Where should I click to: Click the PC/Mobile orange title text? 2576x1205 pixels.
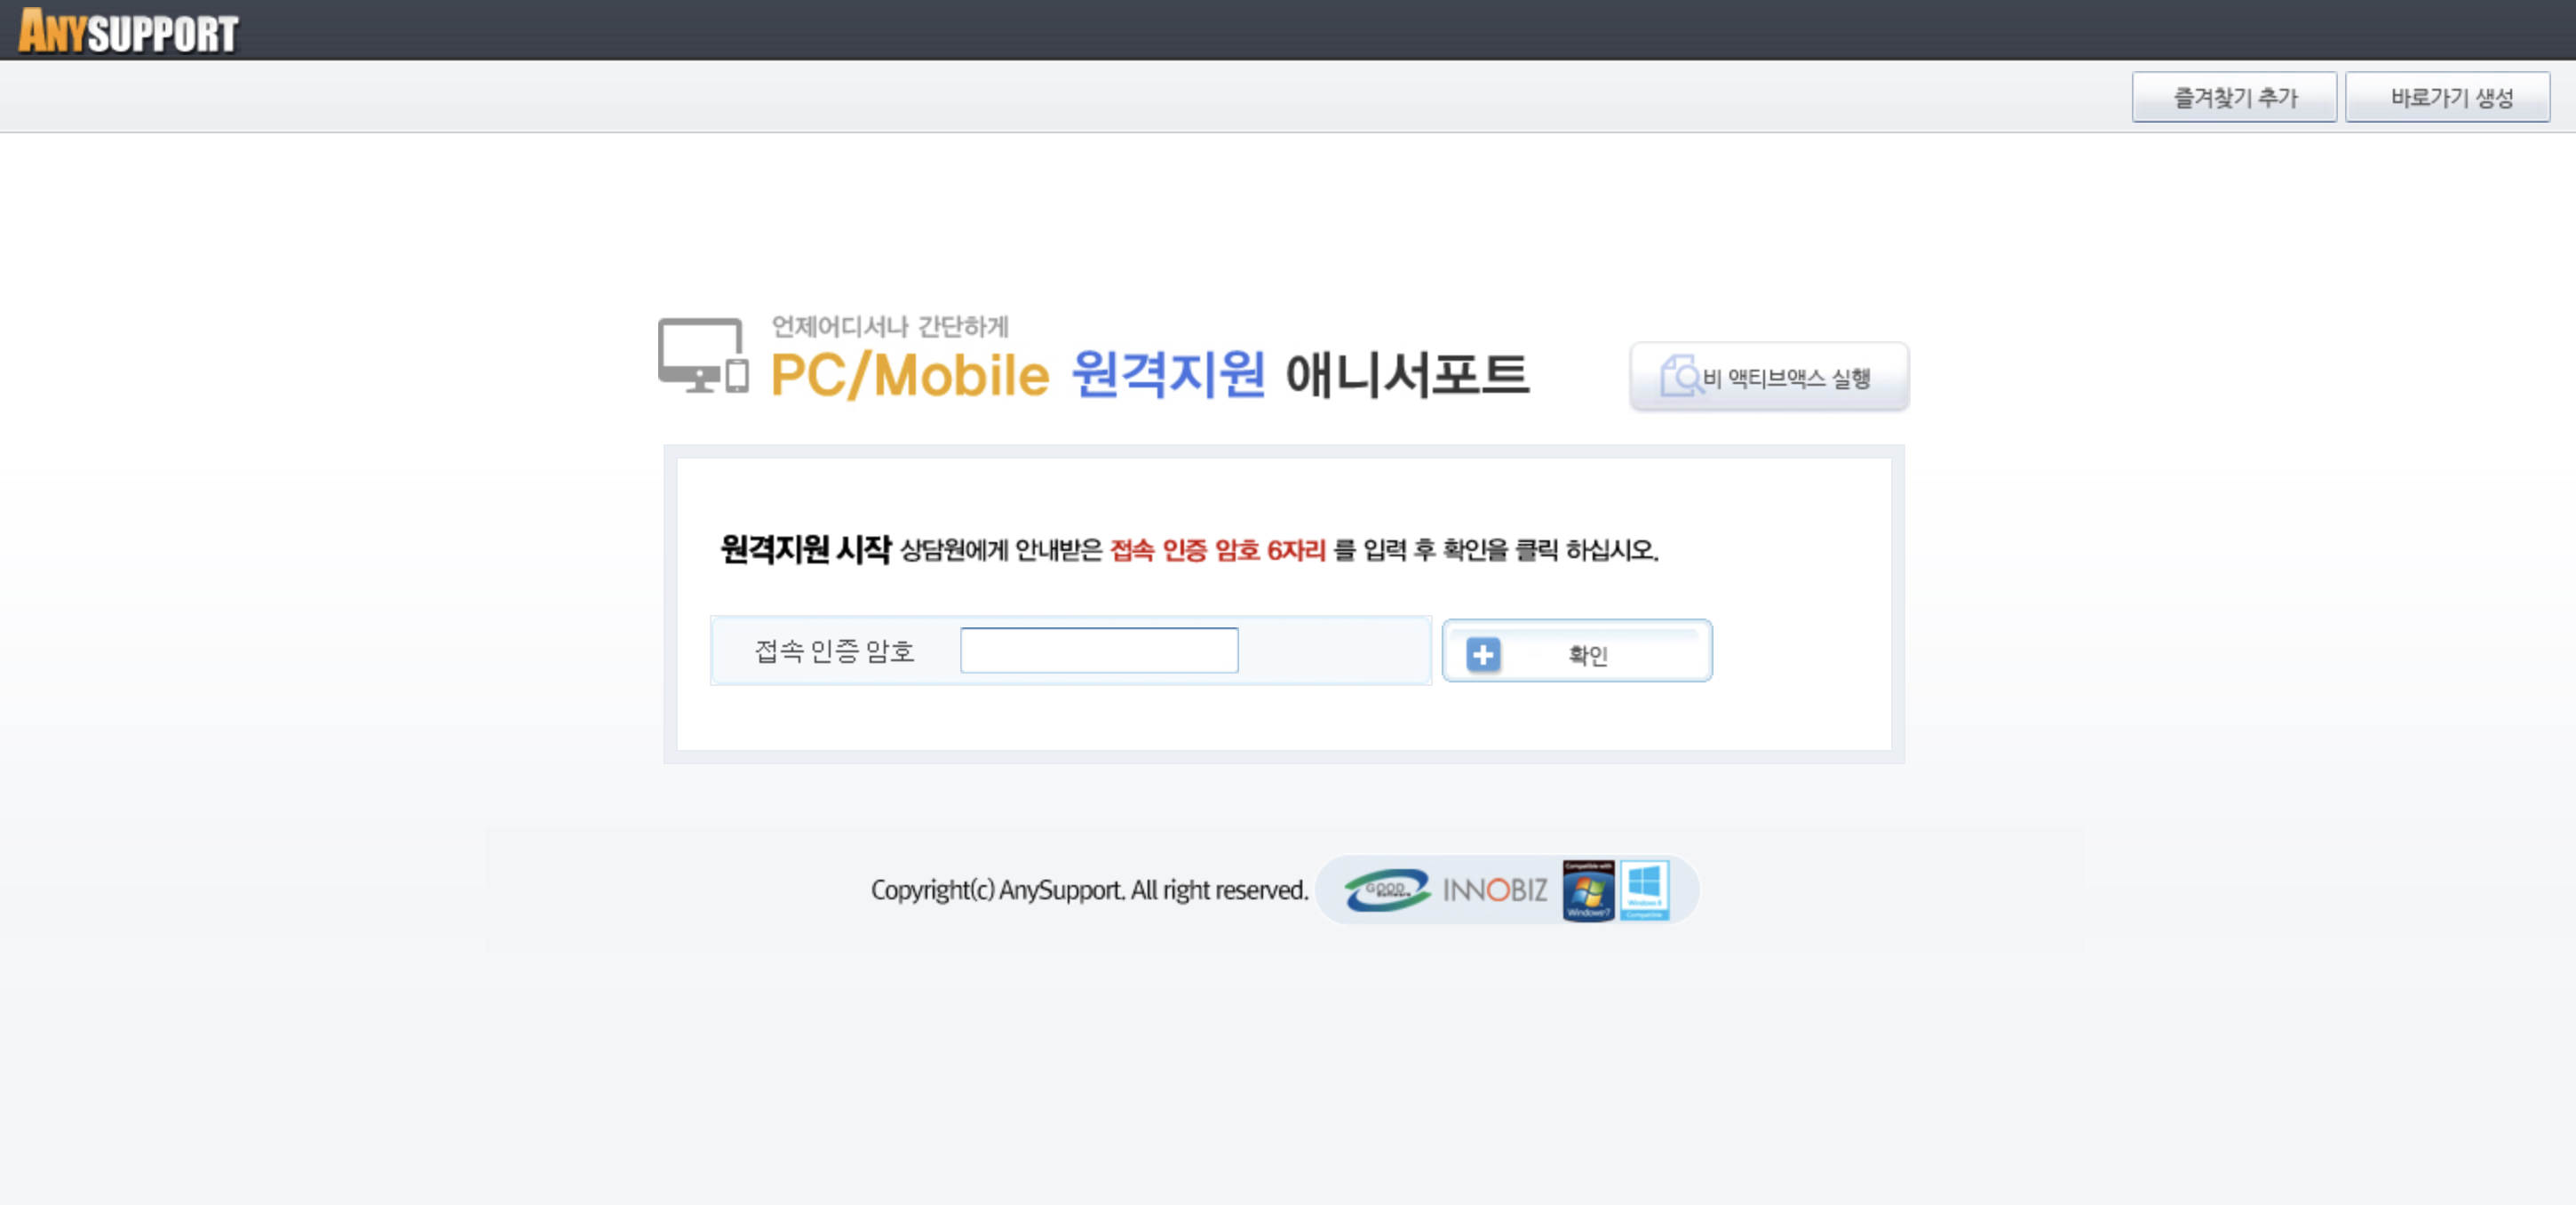tap(909, 375)
